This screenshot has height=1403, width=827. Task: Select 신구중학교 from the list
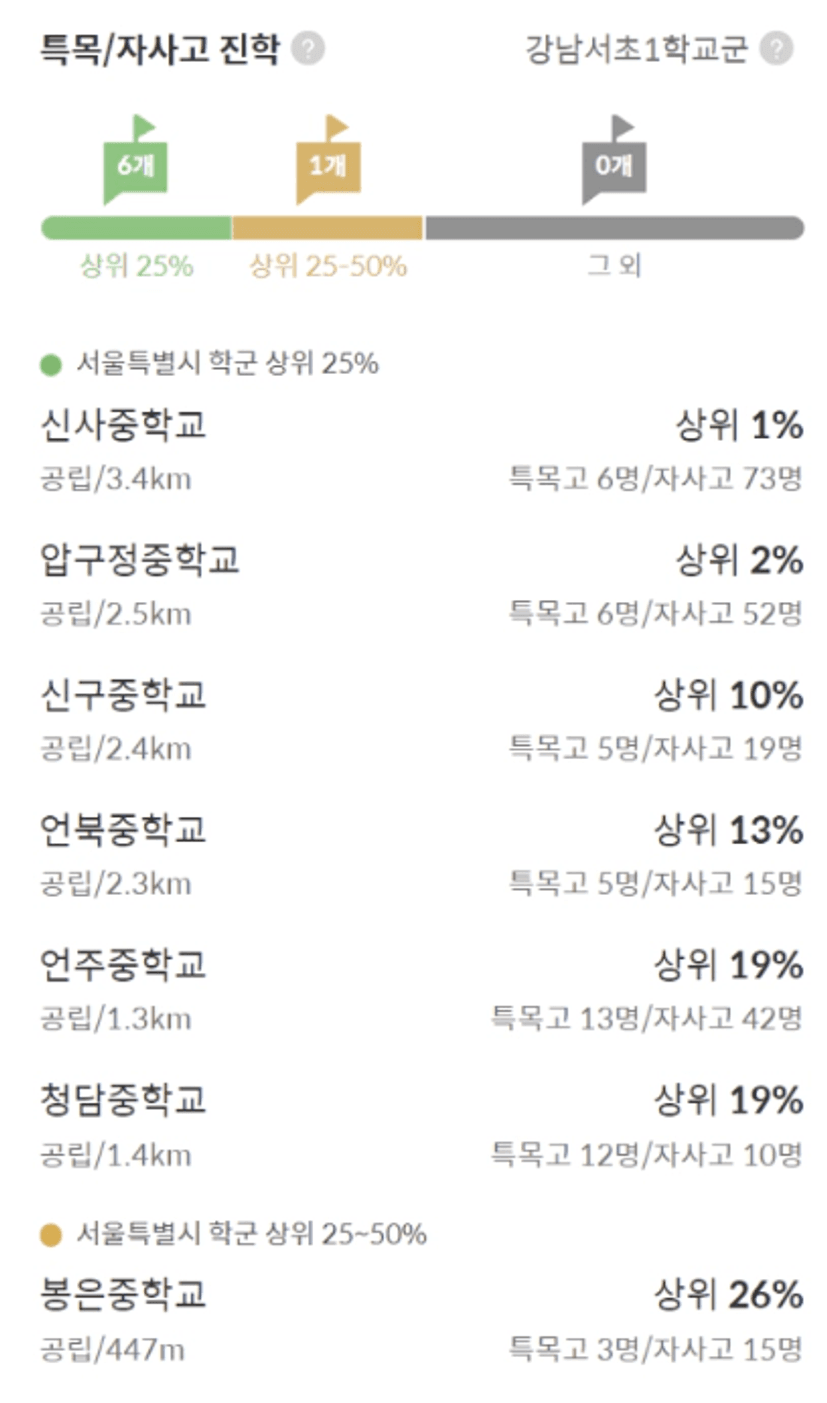[x=123, y=695]
